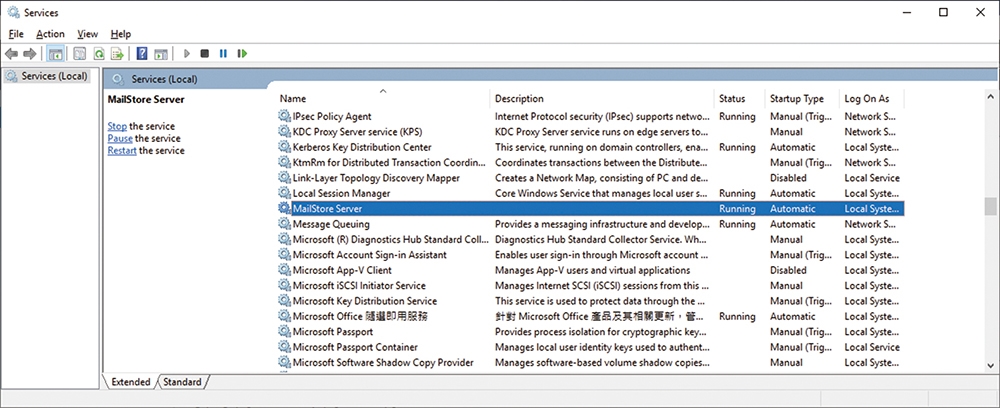Select the Microsoft Passport Container service
This screenshot has width=1000, height=408.
click(591, 347)
